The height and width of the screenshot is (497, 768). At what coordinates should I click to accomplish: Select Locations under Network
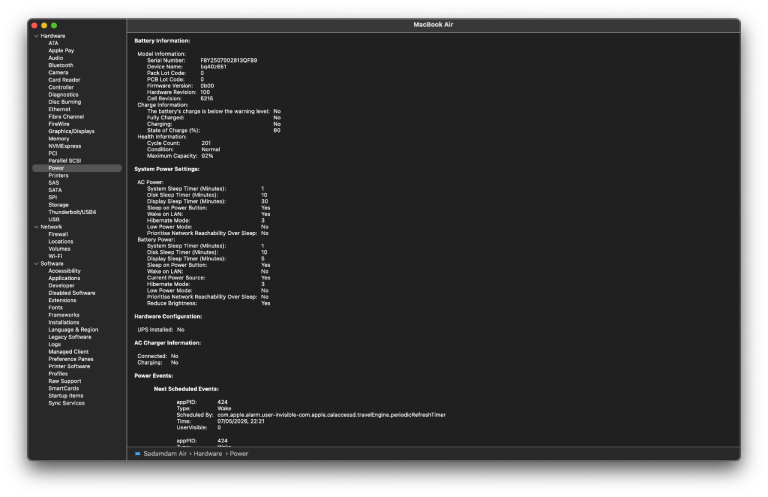pos(61,241)
